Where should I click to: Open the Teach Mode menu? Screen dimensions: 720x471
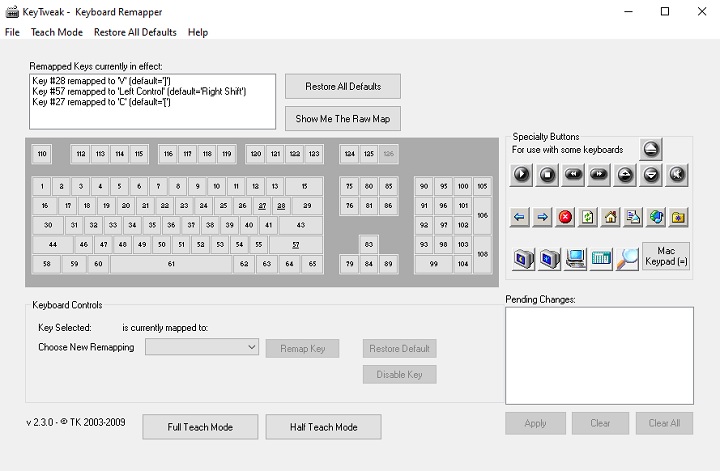click(x=56, y=32)
